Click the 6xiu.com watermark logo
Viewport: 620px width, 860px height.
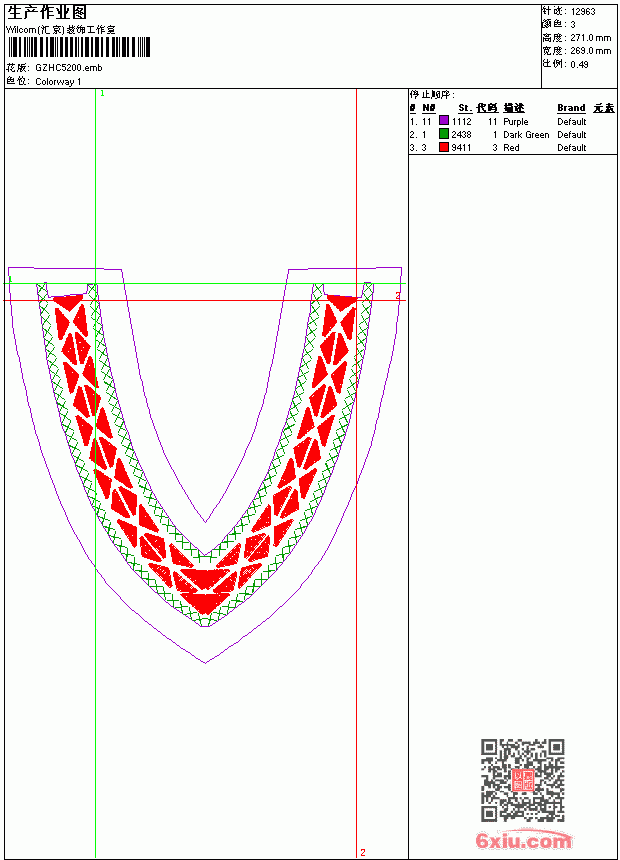coord(523,840)
